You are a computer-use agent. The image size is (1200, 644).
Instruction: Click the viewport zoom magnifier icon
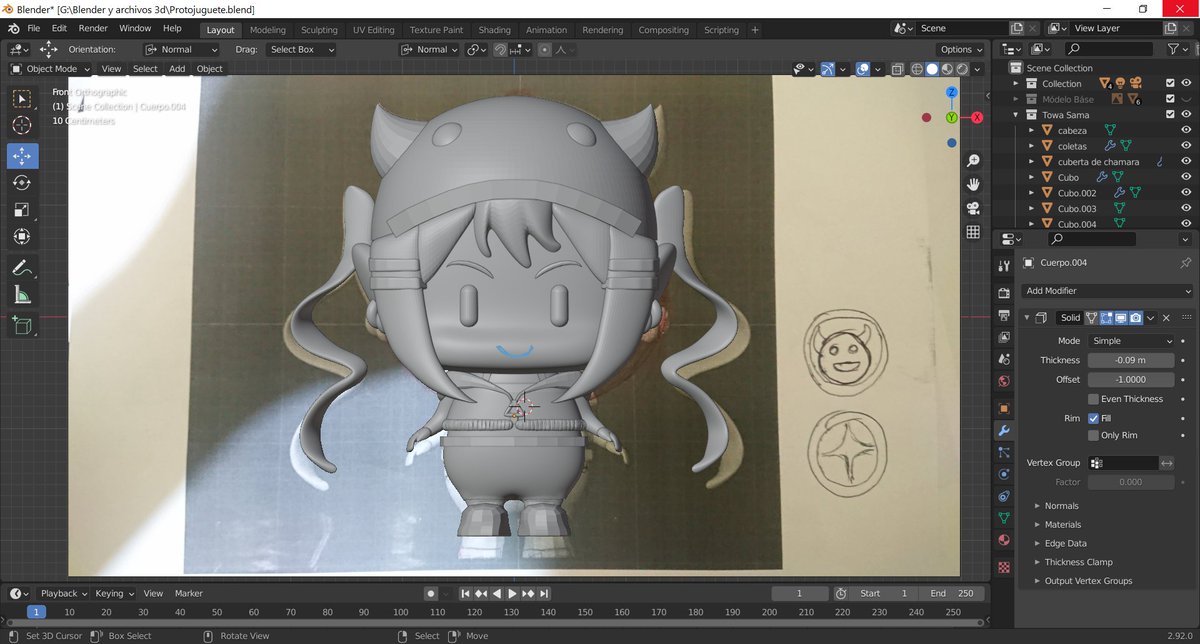[972, 161]
